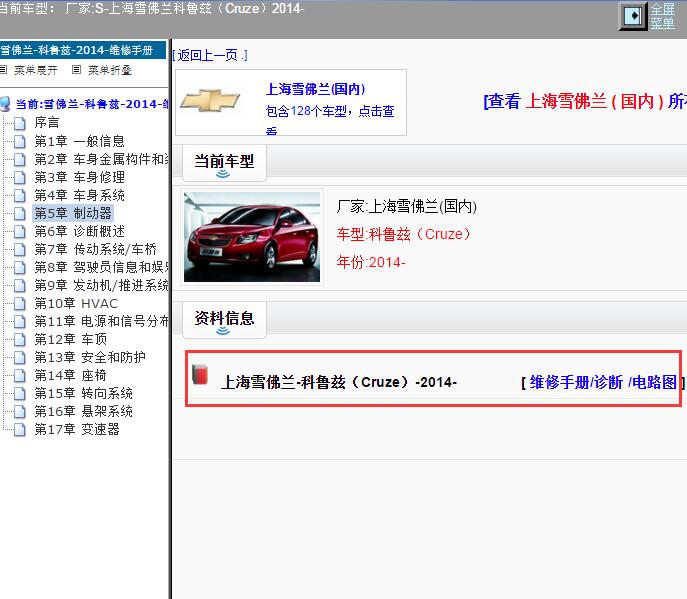Select the 资料信息 tab
The height and width of the screenshot is (599, 687).
[x=224, y=320]
